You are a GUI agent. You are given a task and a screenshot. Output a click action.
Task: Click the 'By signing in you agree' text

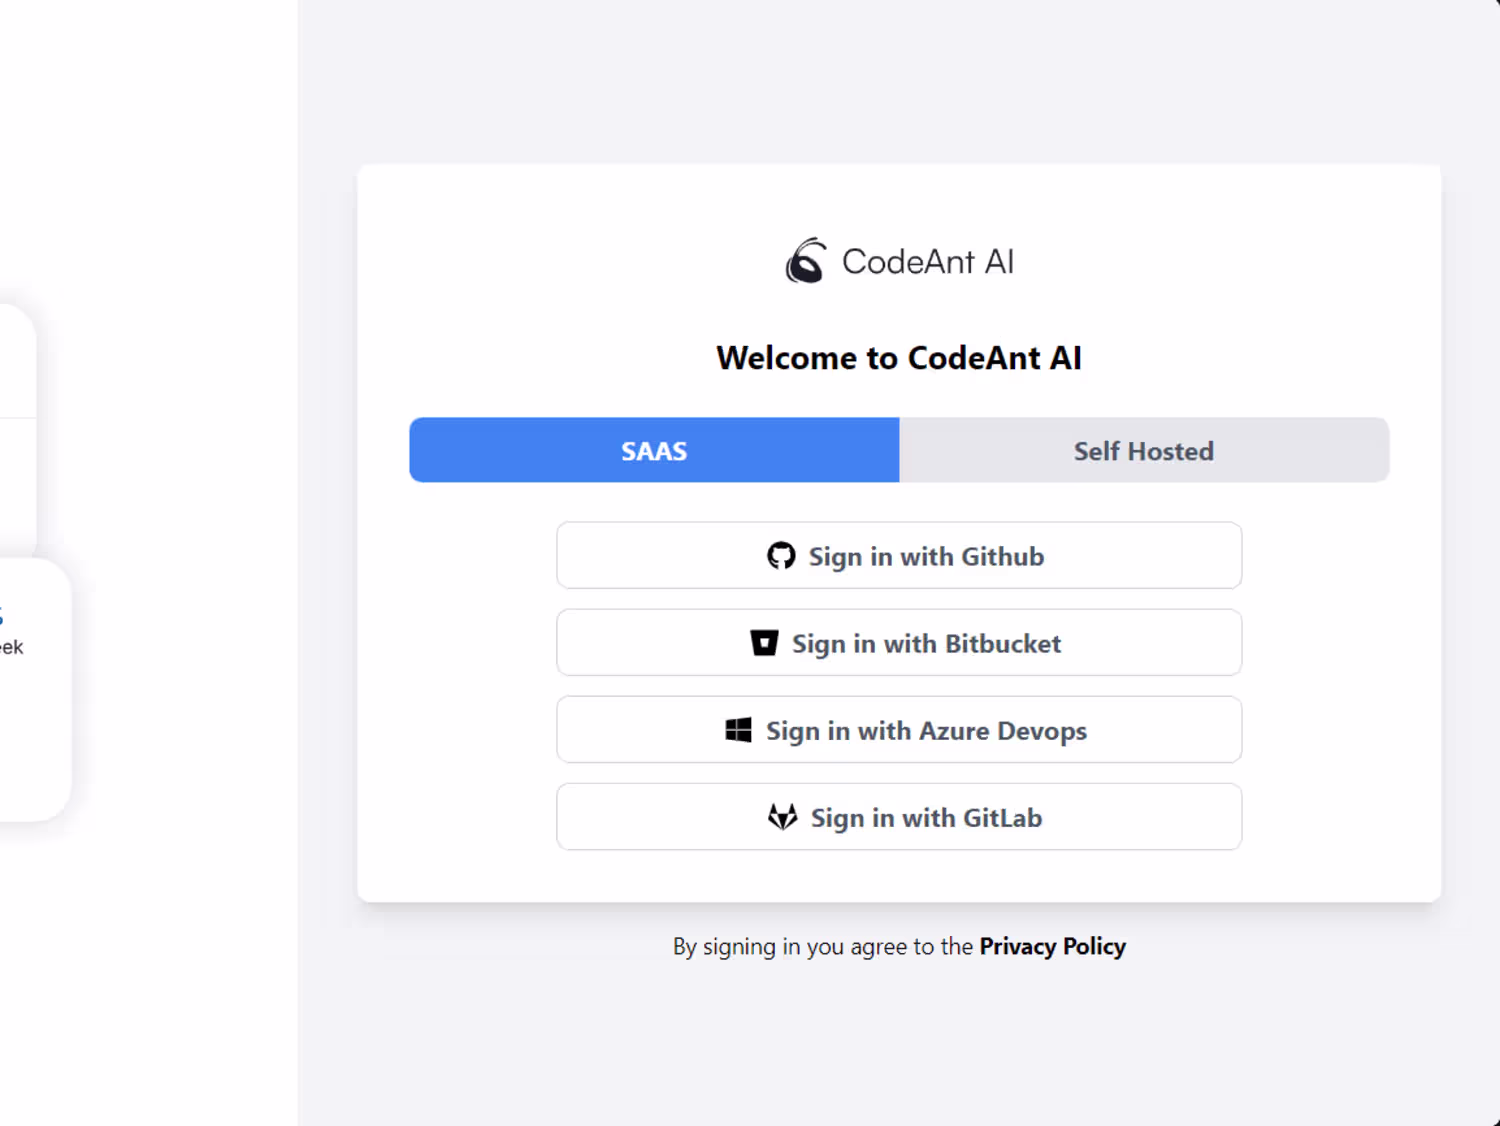(x=822, y=946)
